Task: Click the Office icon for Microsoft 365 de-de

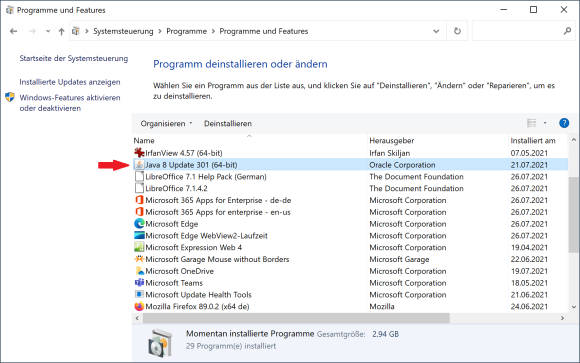Action: [139, 200]
